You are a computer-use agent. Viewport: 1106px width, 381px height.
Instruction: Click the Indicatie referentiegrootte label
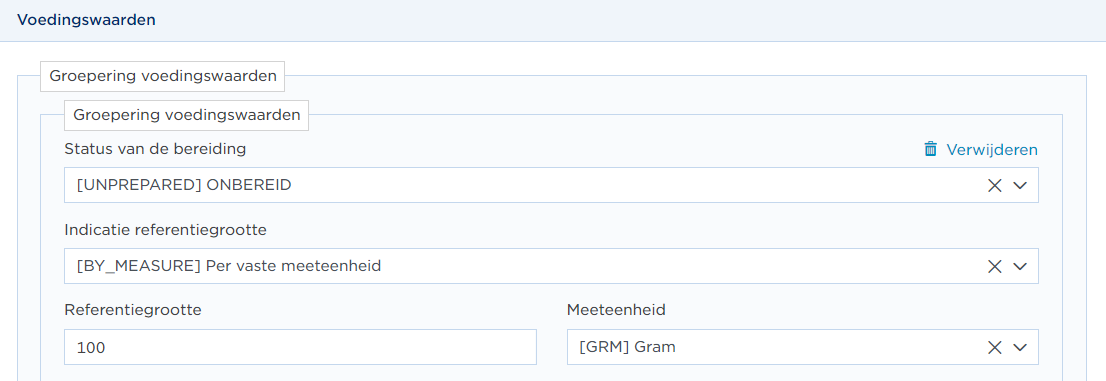(x=166, y=229)
